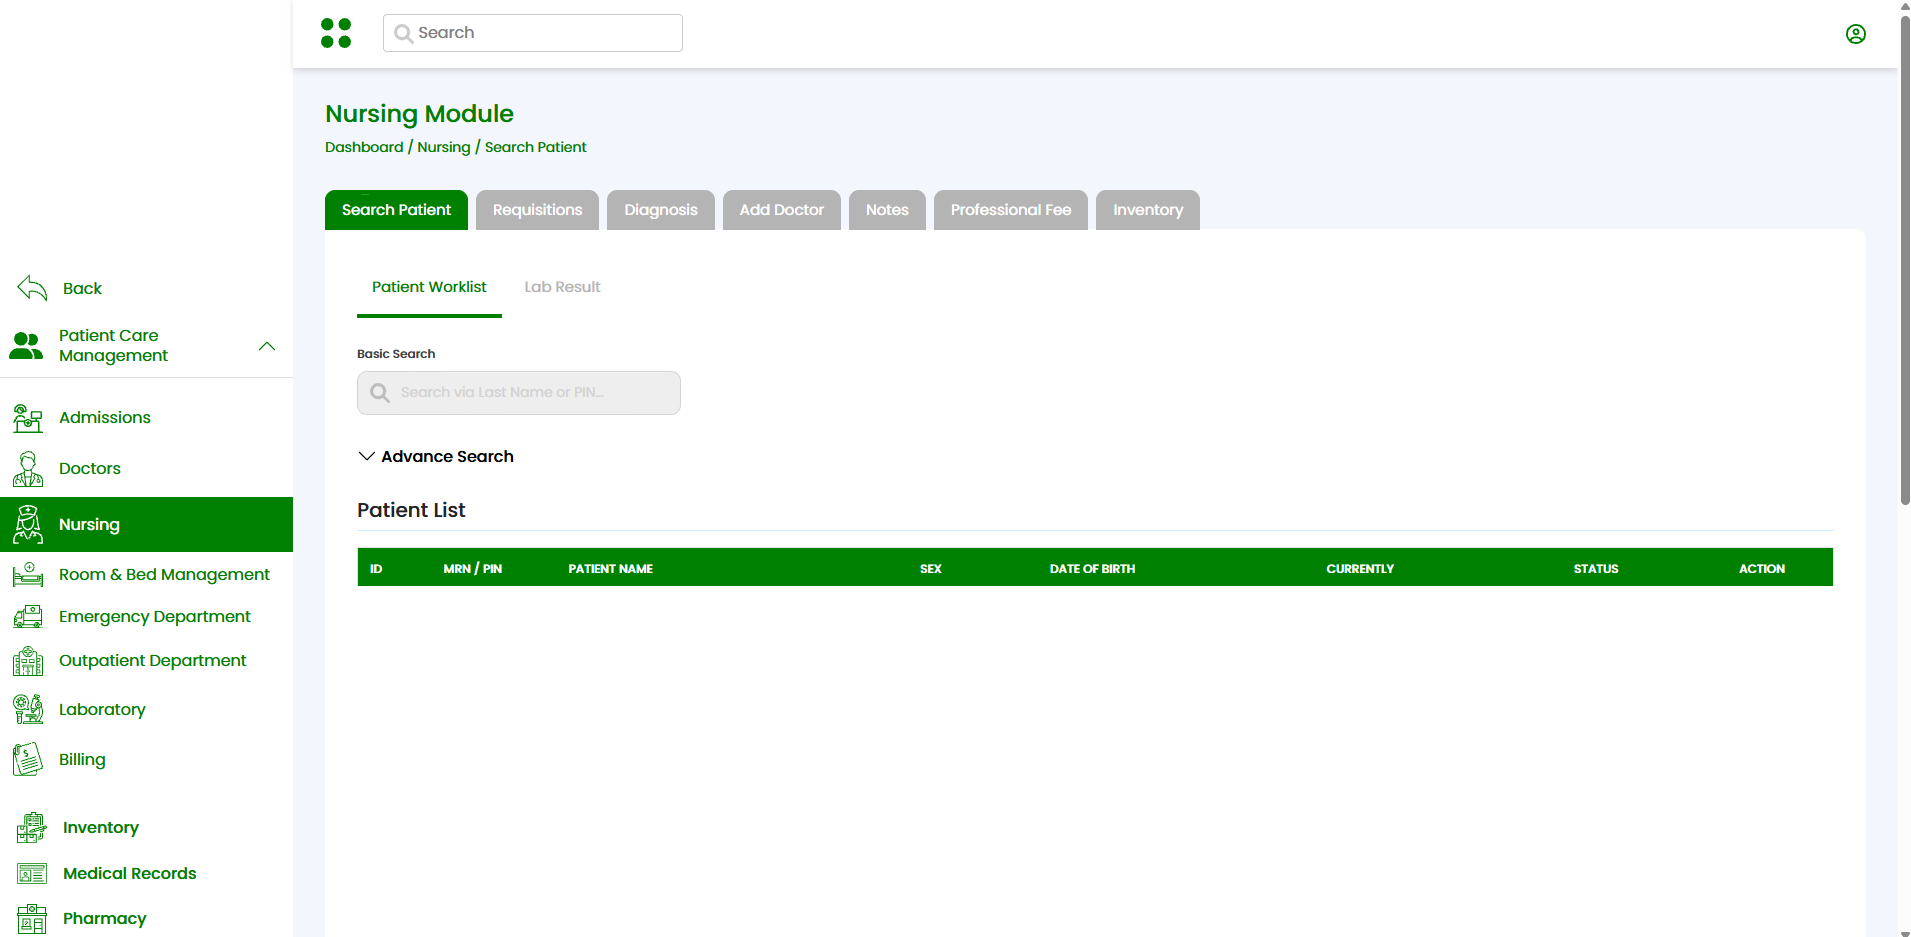Open Billing via its sidebar icon
Viewport: 1911px width, 937px height.
click(28, 760)
